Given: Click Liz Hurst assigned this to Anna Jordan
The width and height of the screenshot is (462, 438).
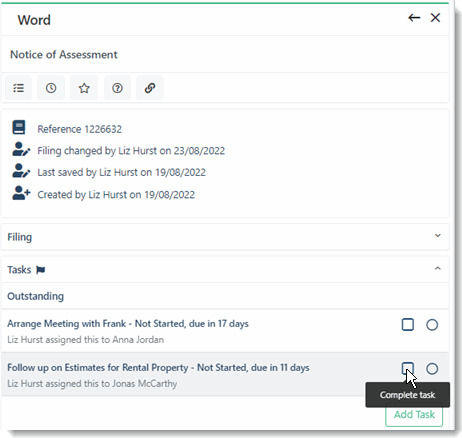Looking at the screenshot, I should 86,340.
